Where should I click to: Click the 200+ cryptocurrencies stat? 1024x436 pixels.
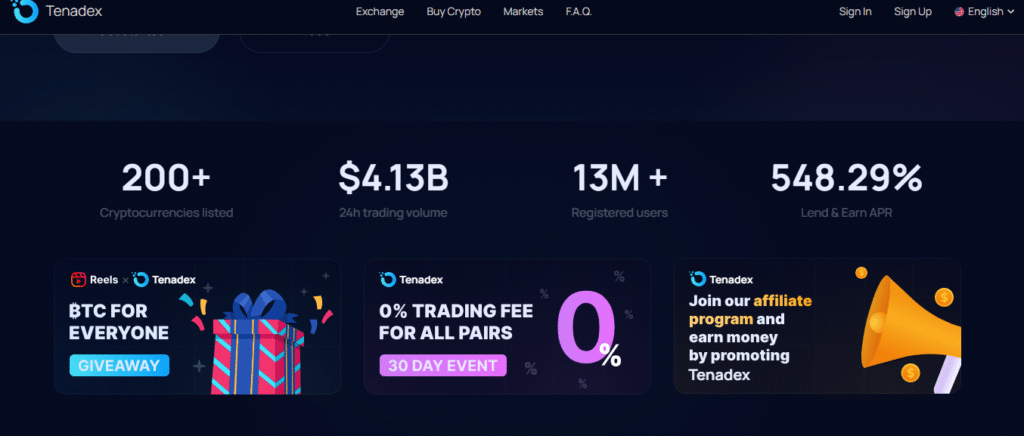[x=166, y=178]
